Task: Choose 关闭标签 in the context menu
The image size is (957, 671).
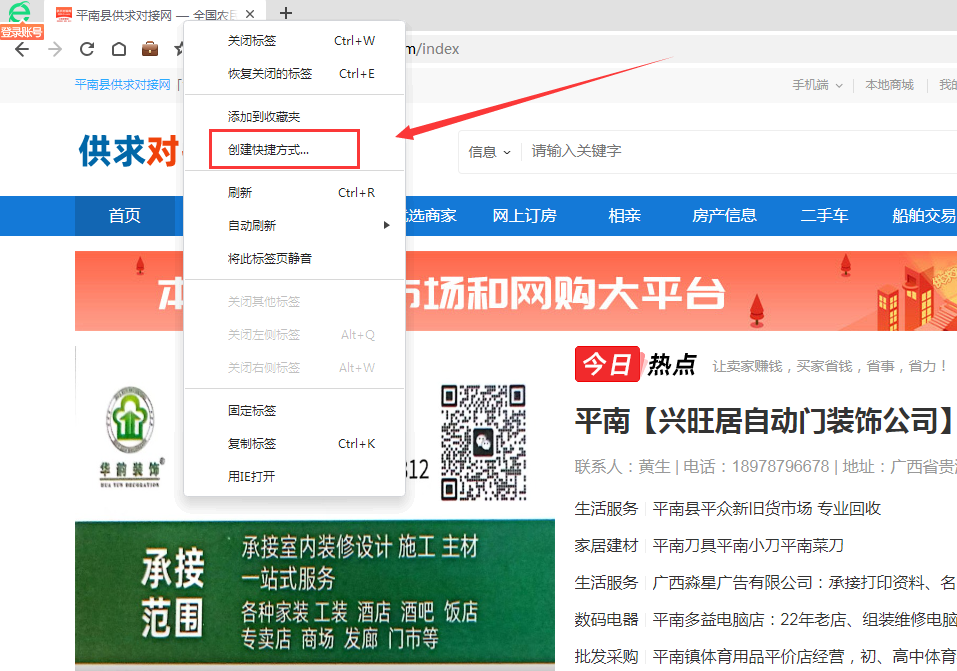Action: click(x=251, y=41)
